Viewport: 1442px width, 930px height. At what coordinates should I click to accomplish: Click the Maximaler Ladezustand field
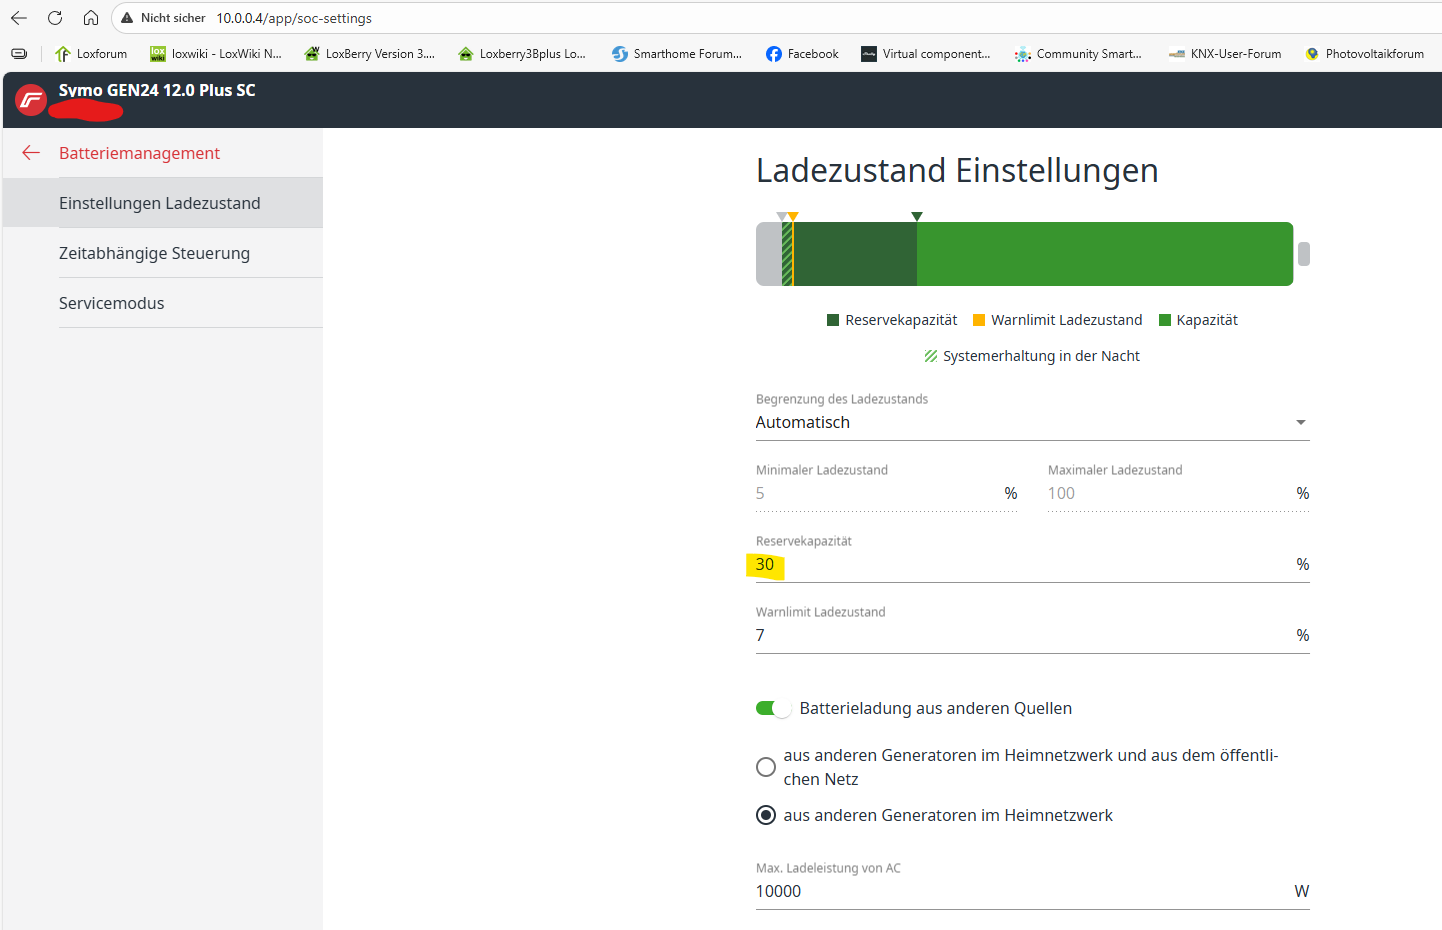coord(1178,493)
